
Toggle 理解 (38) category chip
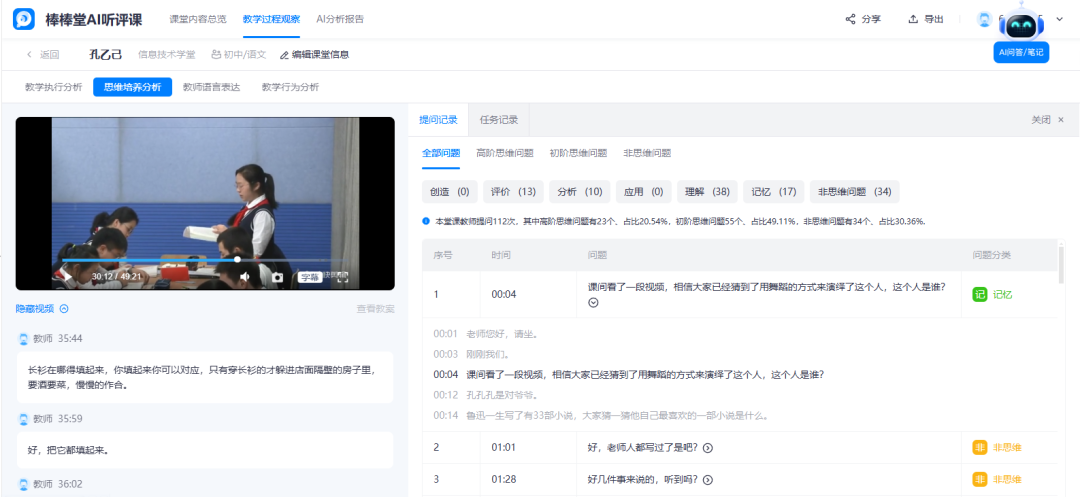707,192
